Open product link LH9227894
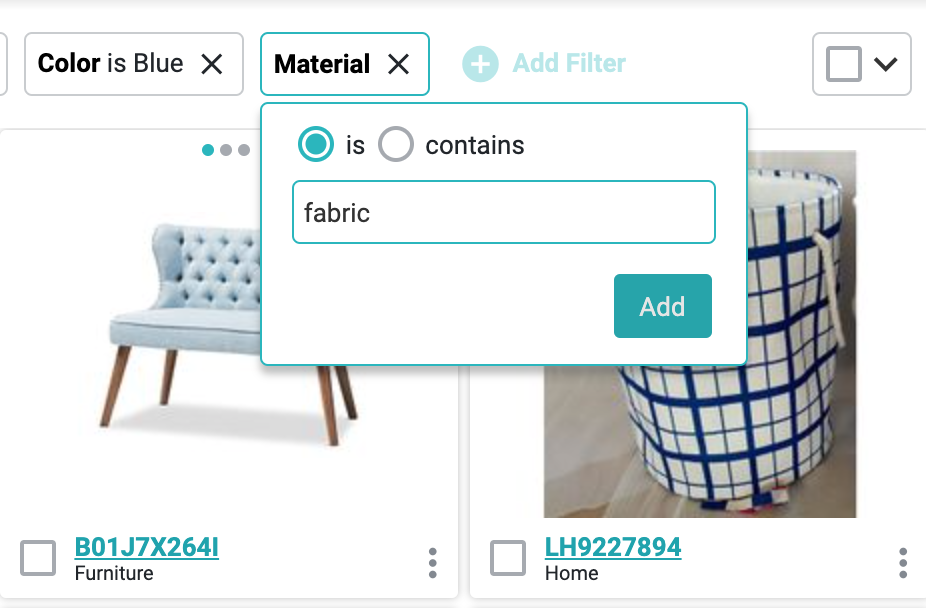The height and width of the screenshot is (608, 926). [613, 547]
